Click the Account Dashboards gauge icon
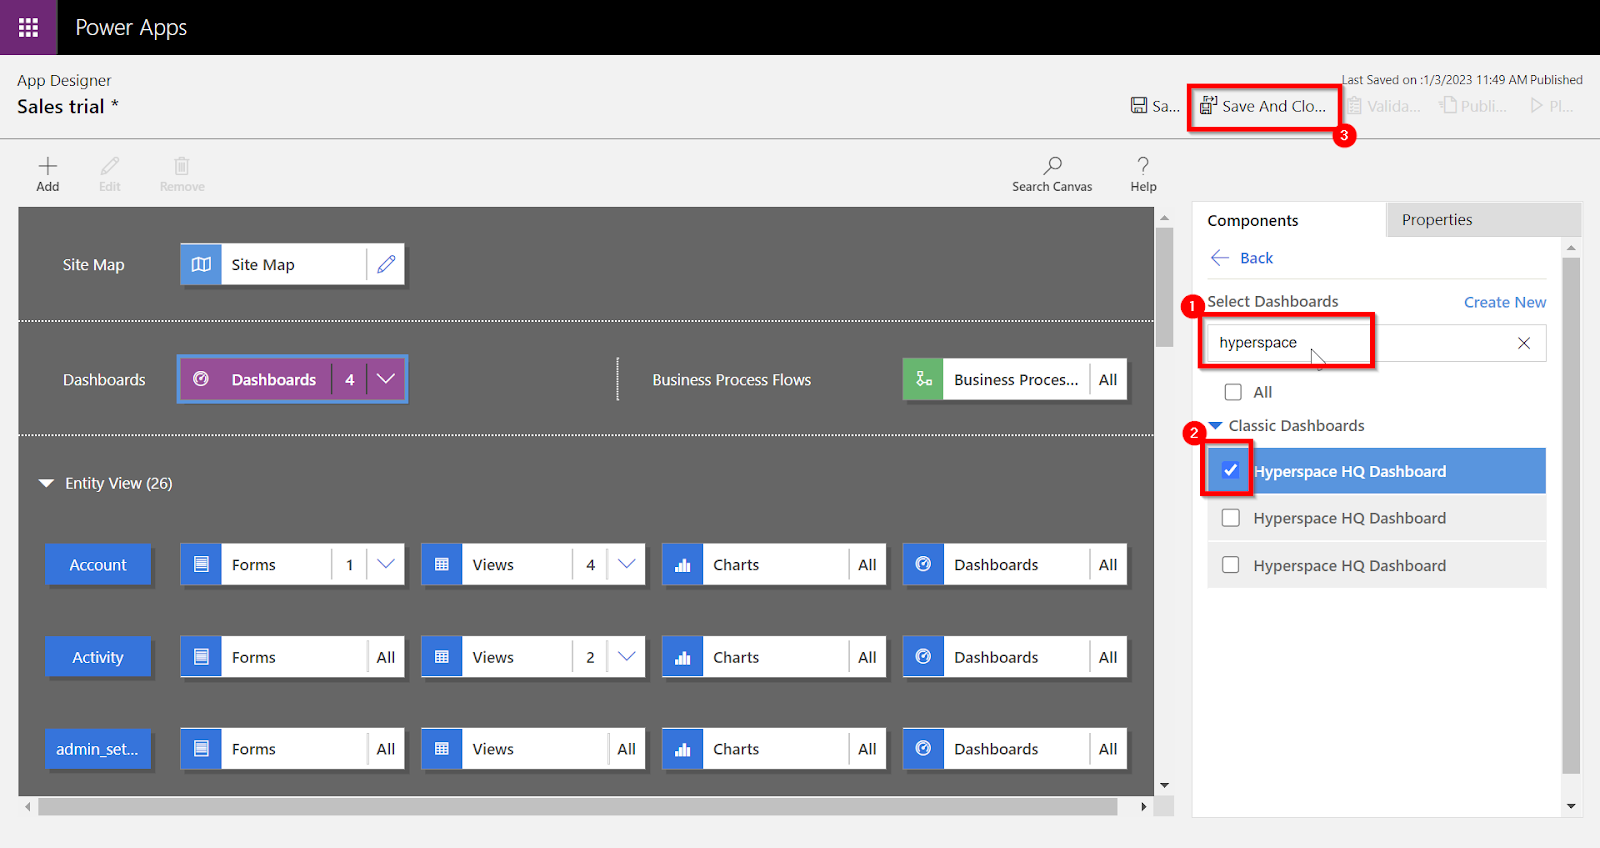The height and width of the screenshot is (848, 1600). [x=923, y=565]
